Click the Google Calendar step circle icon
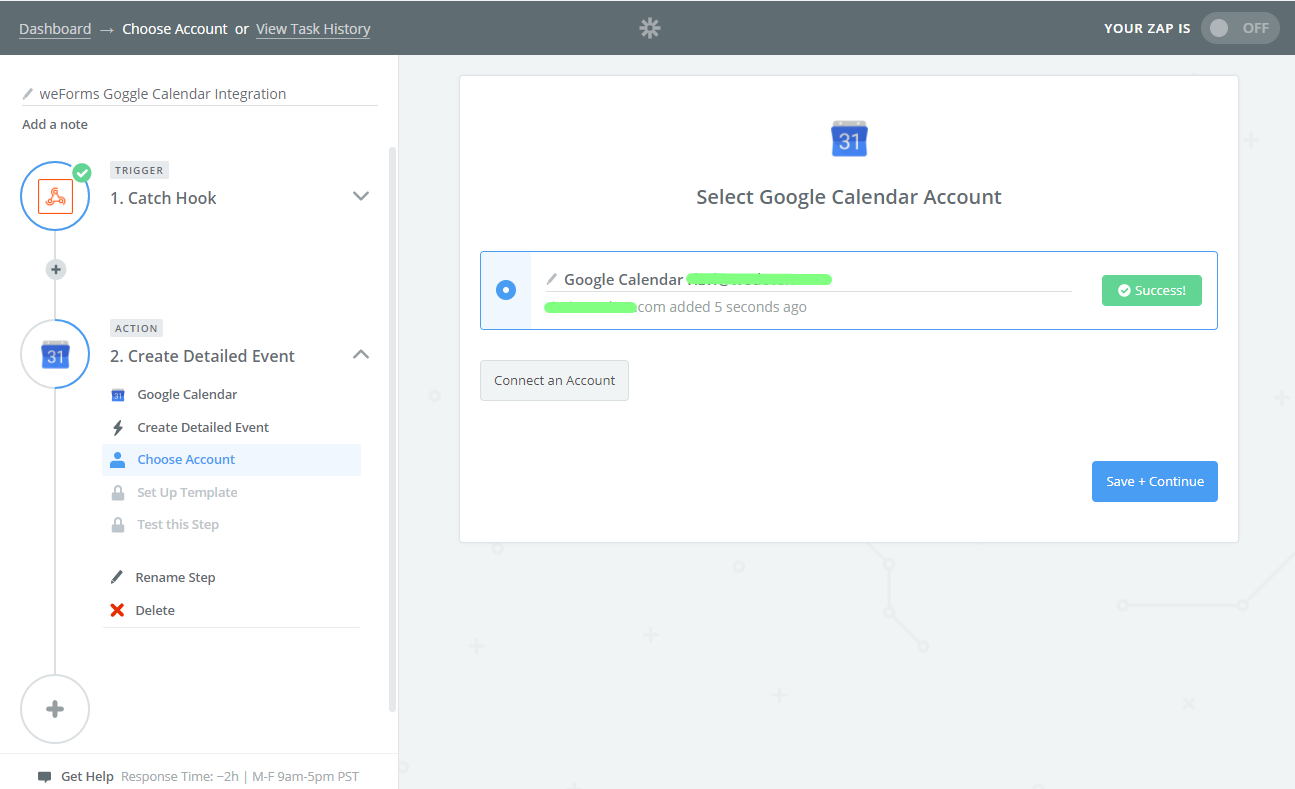The width and height of the screenshot is (1295, 789). point(56,354)
